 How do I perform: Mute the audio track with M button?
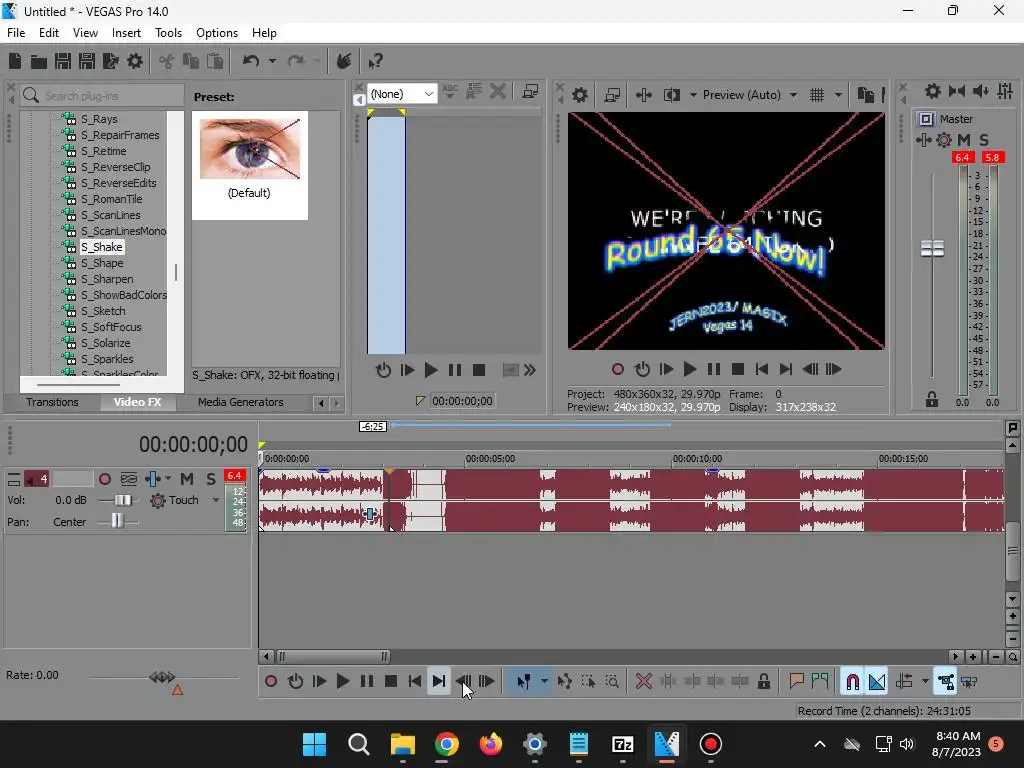[x=187, y=479]
